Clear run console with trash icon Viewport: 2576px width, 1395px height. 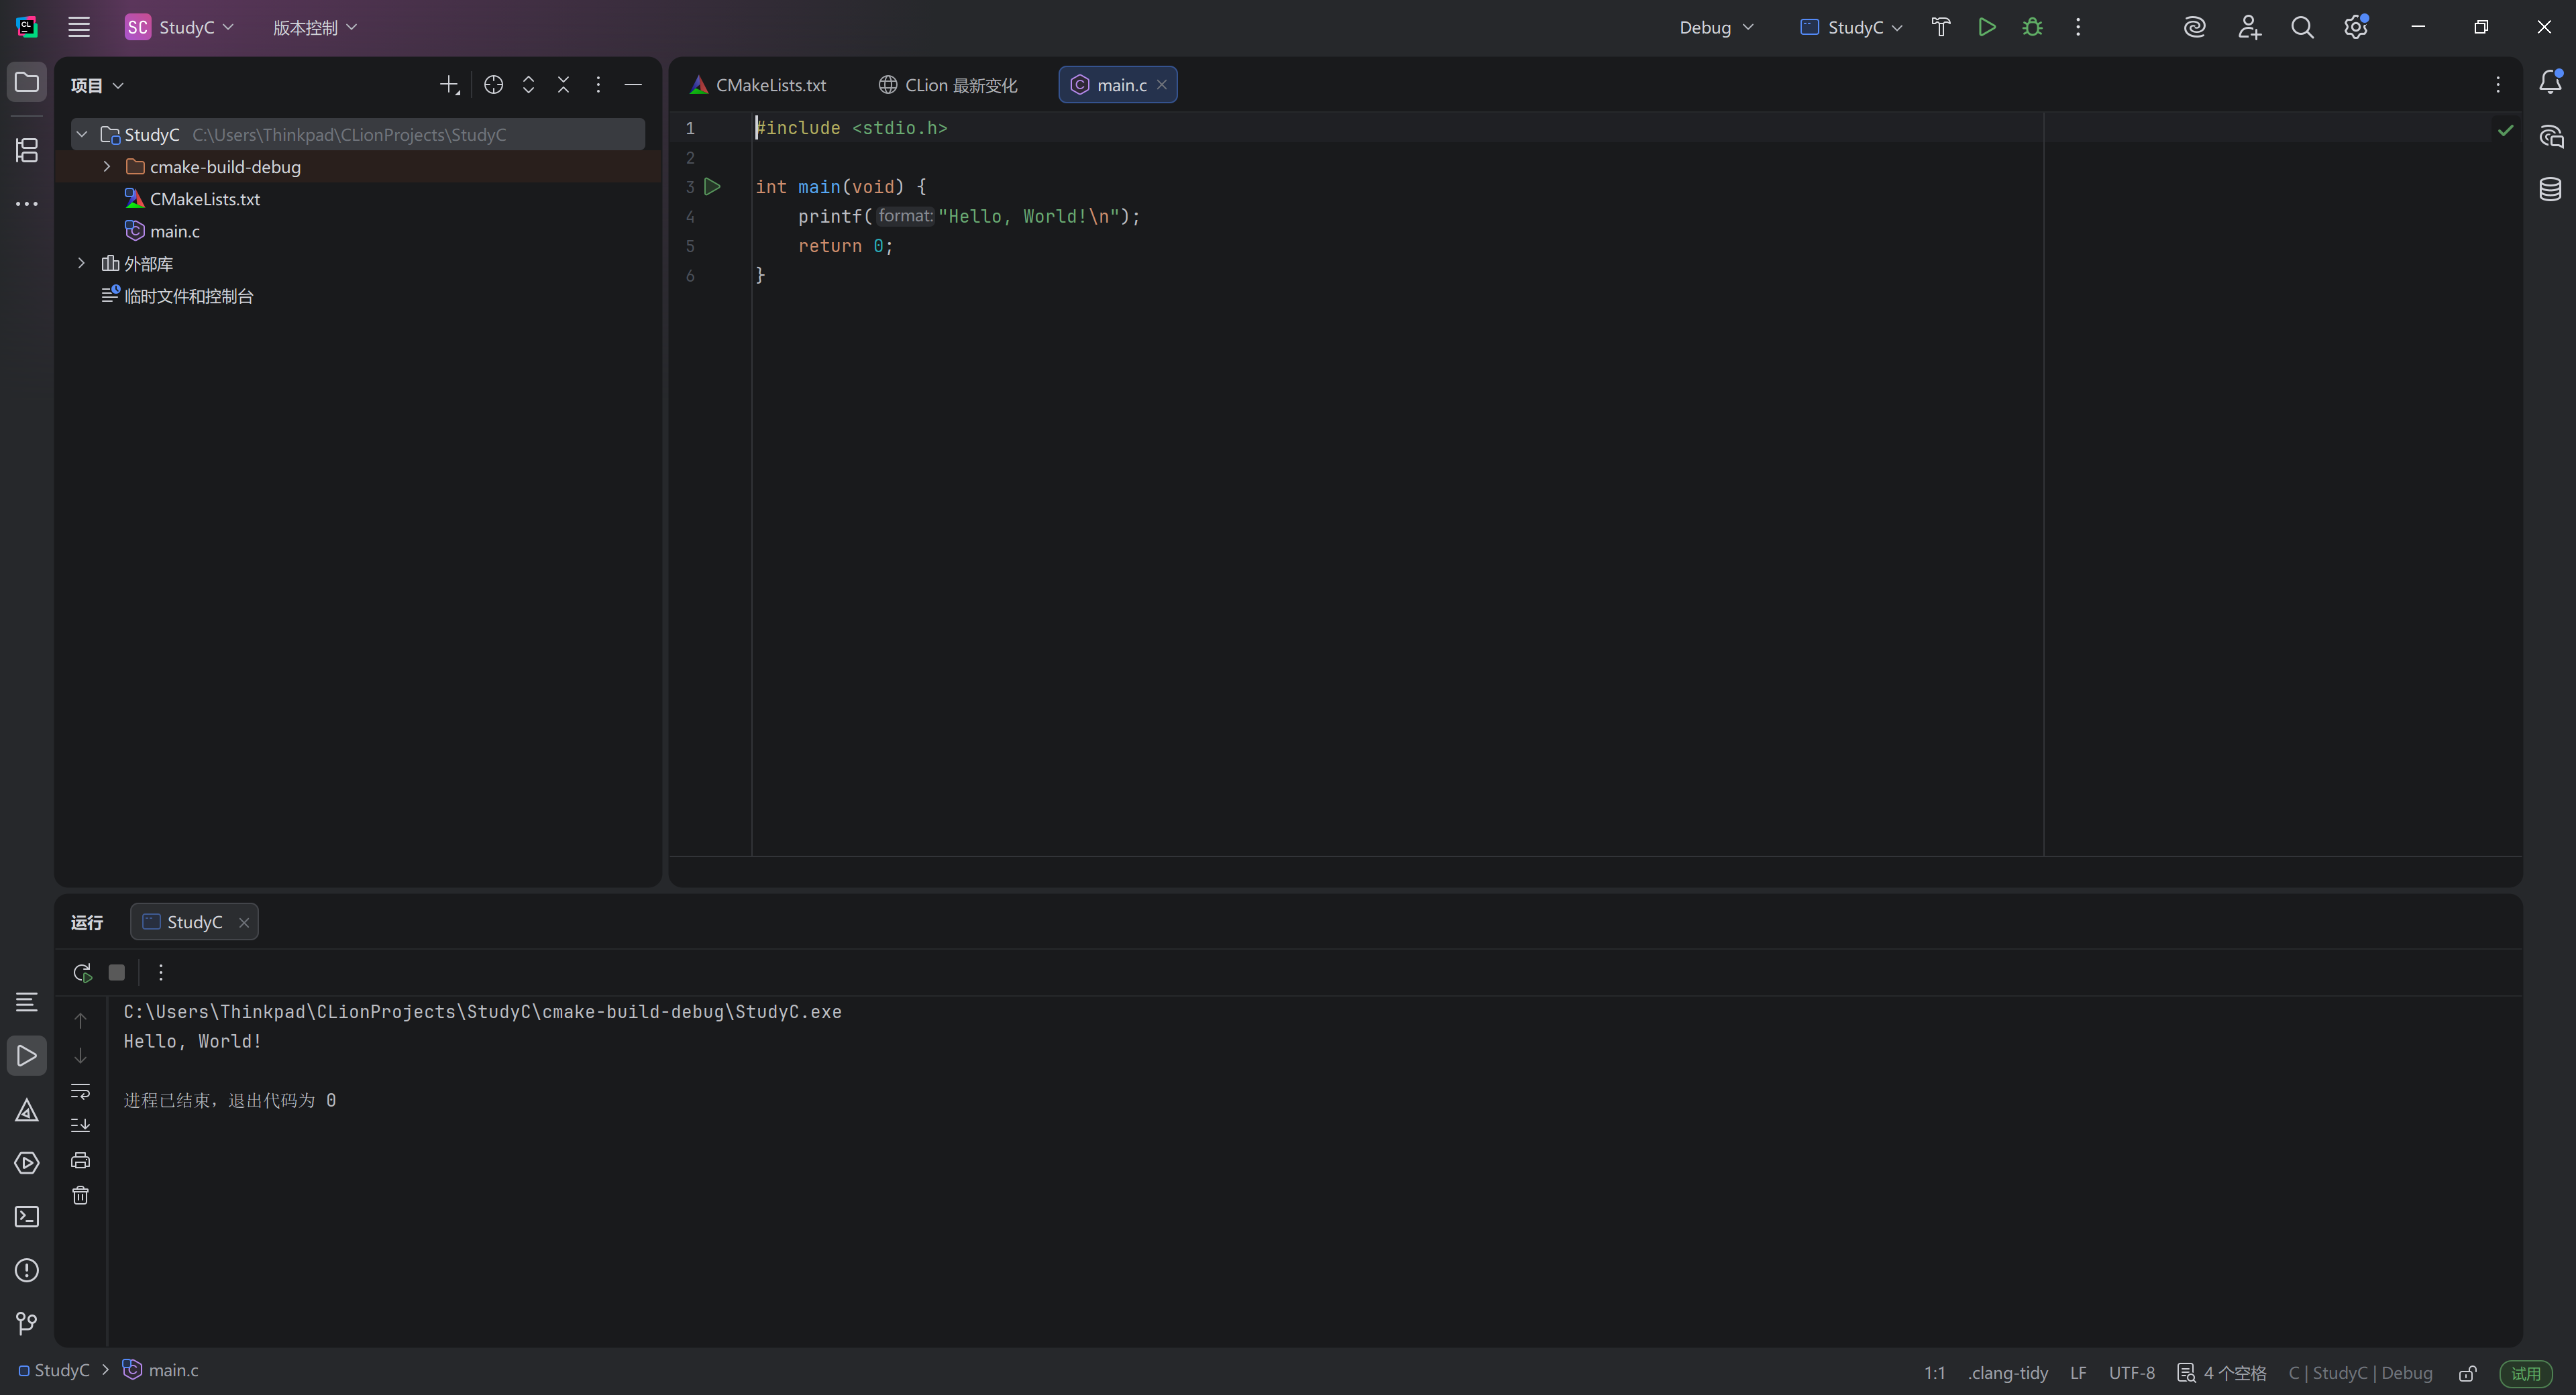click(80, 1196)
